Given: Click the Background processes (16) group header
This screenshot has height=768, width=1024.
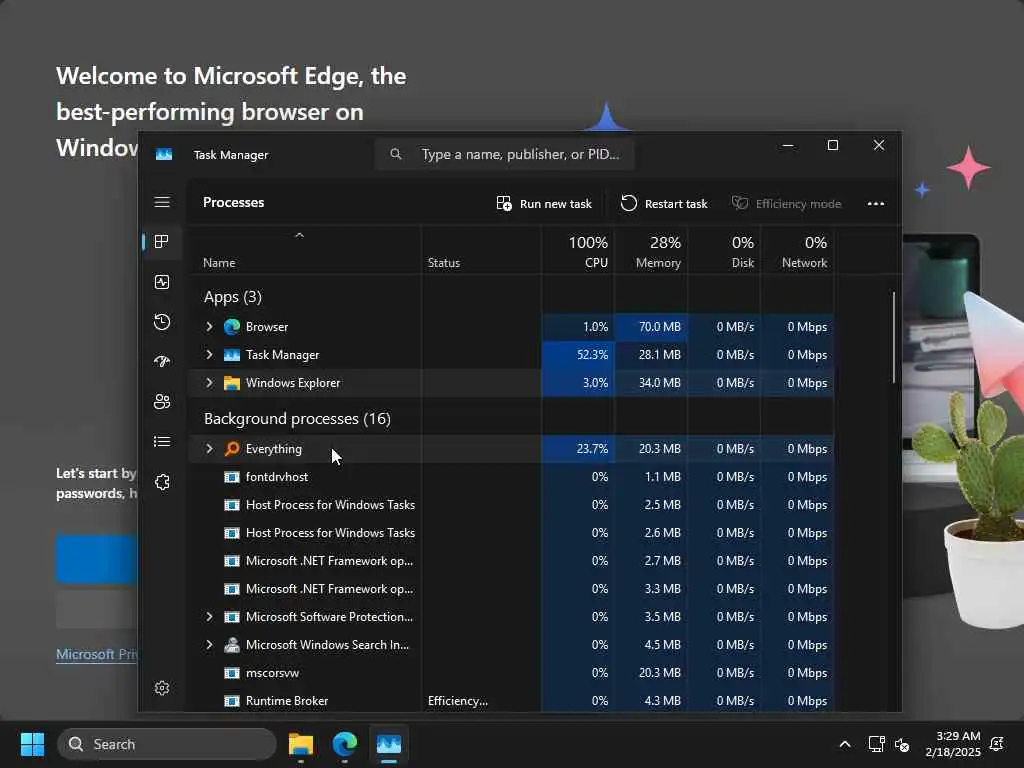Looking at the screenshot, I should (297, 419).
